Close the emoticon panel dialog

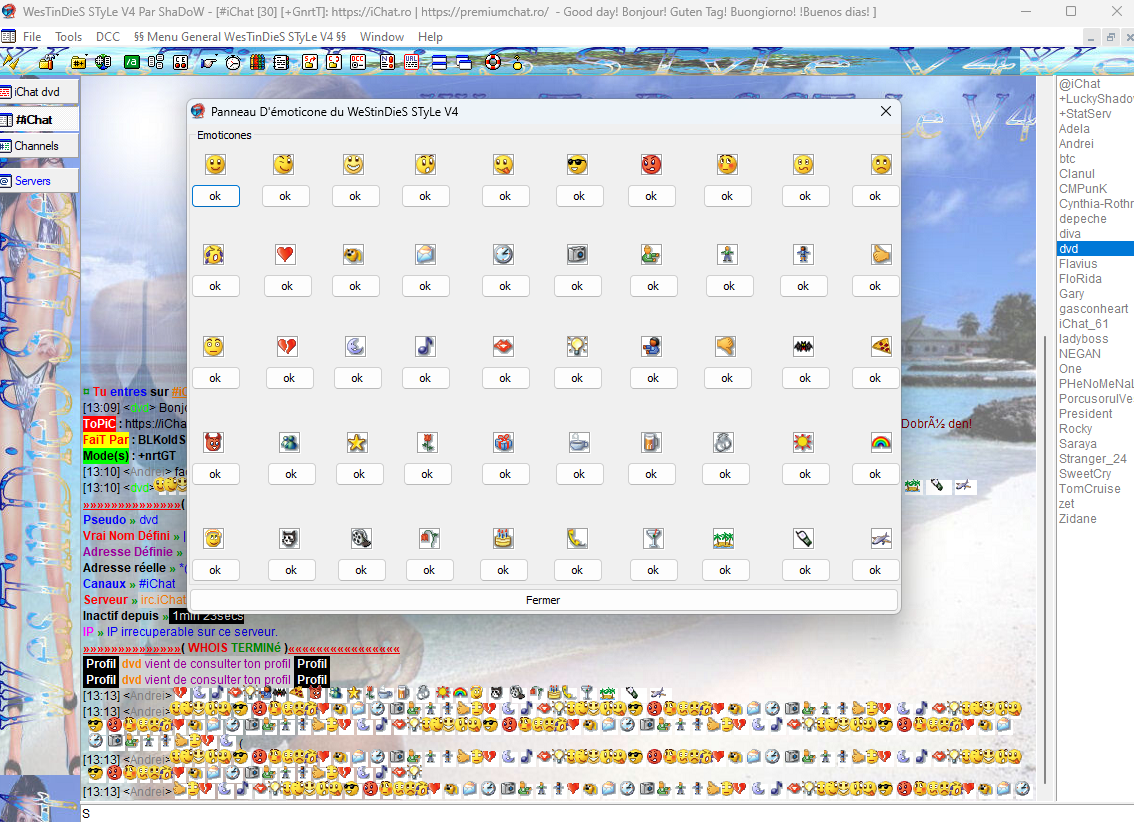(886, 111)
